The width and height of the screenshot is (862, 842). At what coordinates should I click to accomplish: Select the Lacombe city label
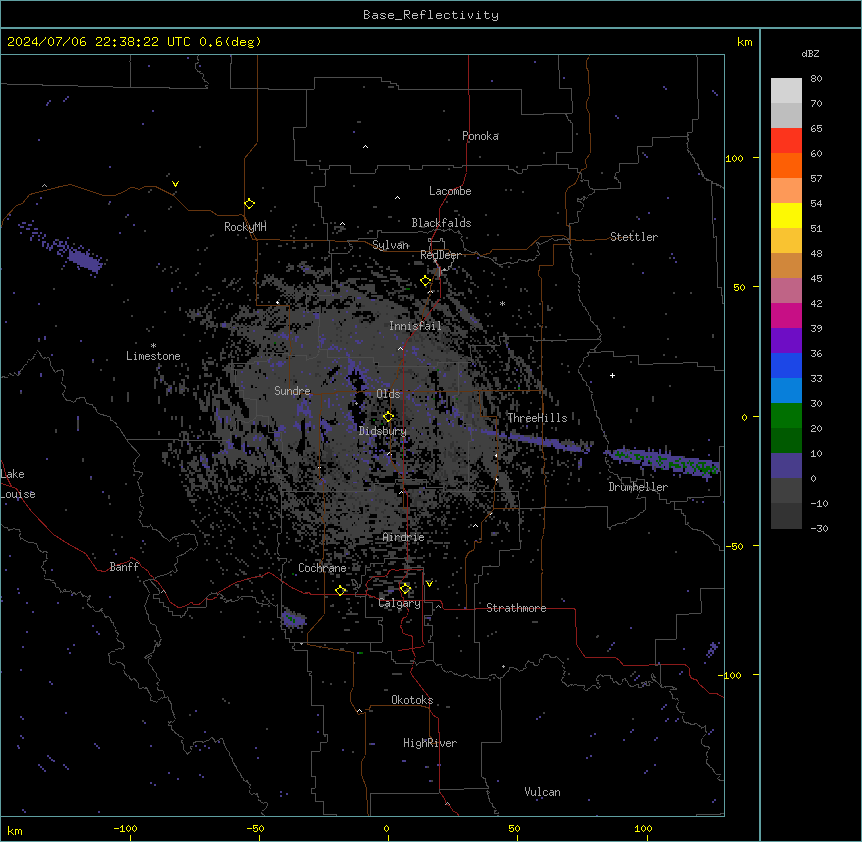point(450,191)
